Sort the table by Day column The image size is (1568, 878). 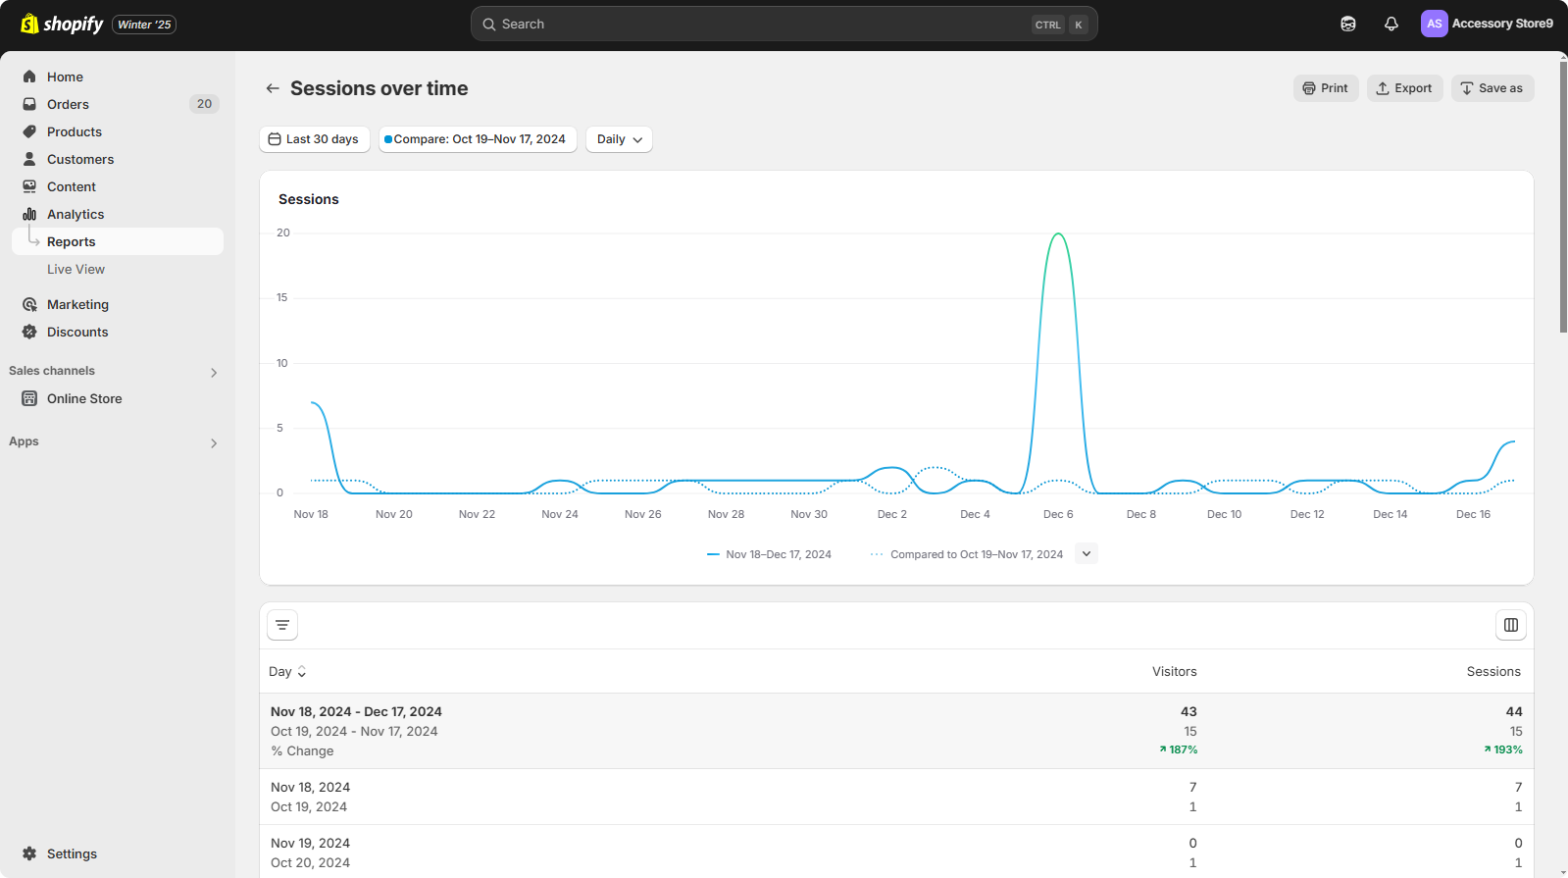click(287, 672)
